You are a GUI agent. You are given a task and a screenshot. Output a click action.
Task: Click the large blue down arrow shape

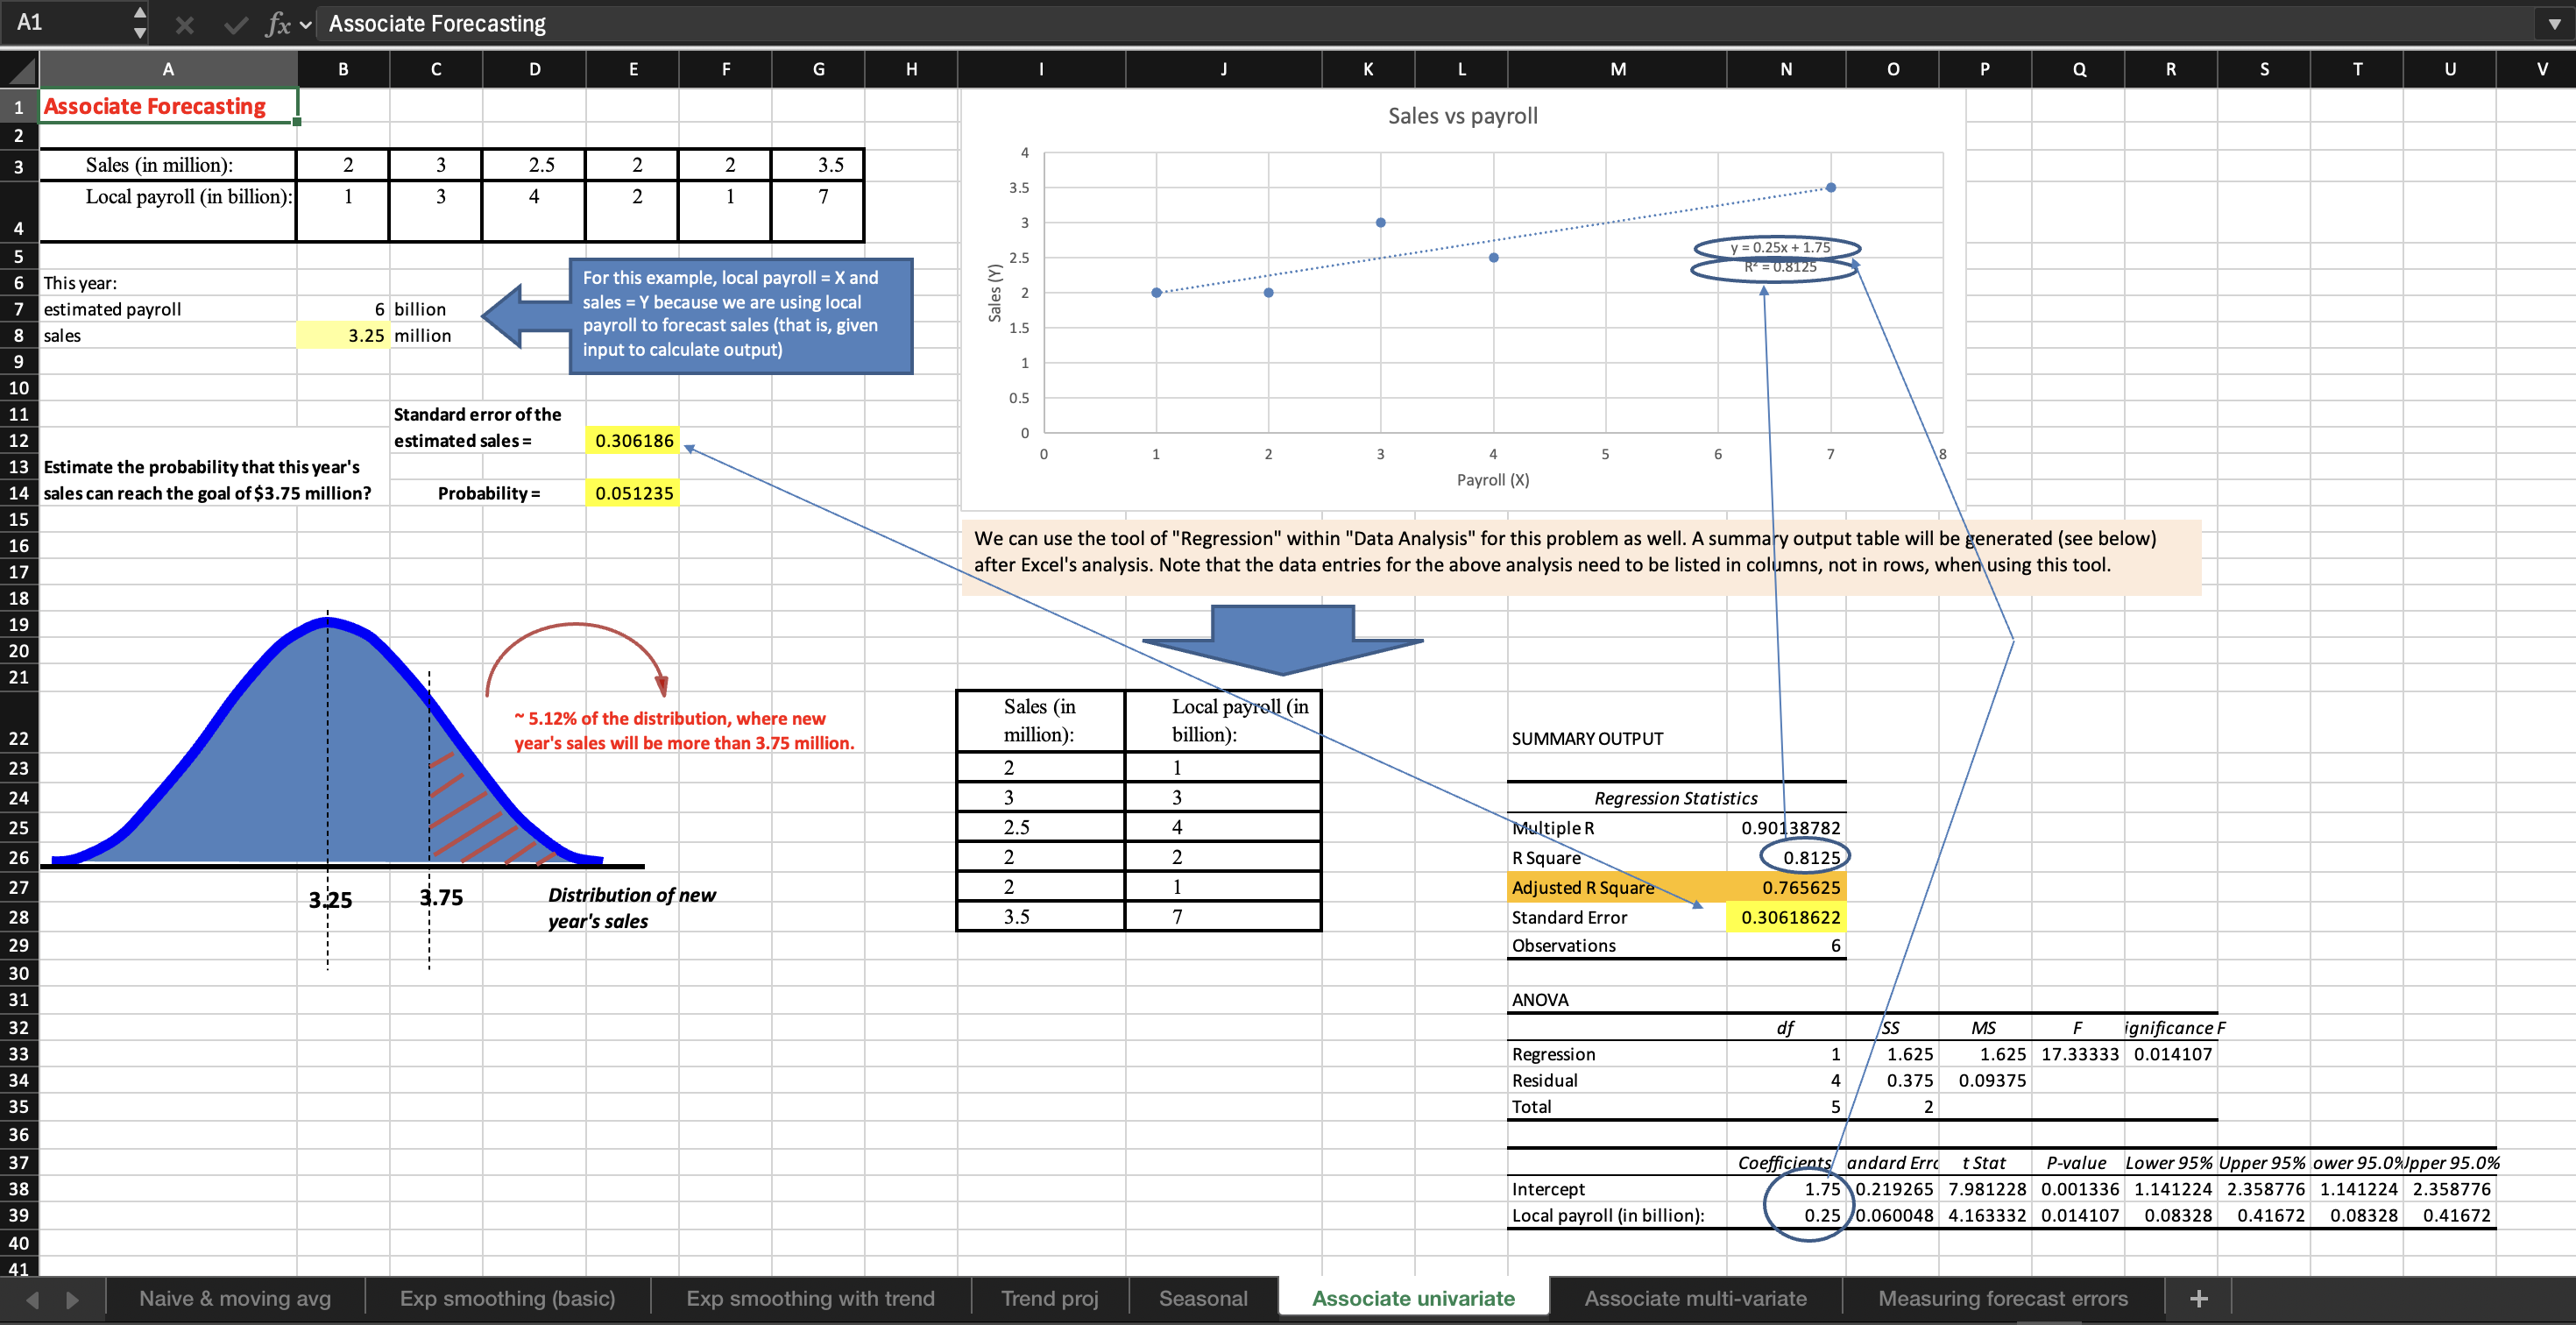pos(1282,640)
